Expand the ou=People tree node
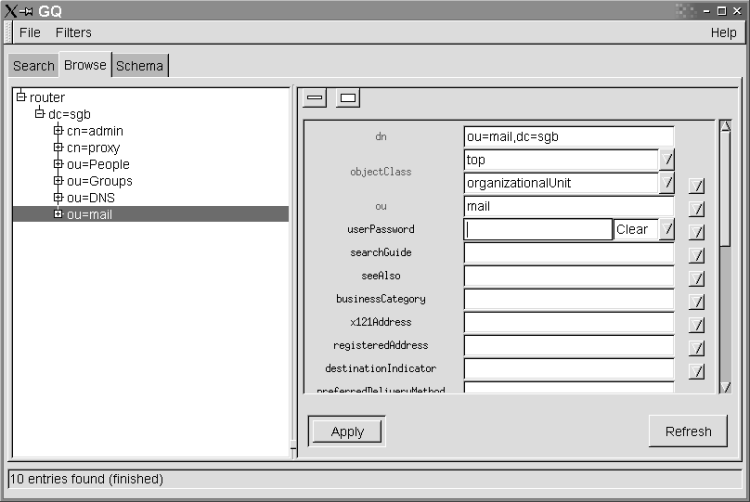750x502 pixels. click(58, 164)
